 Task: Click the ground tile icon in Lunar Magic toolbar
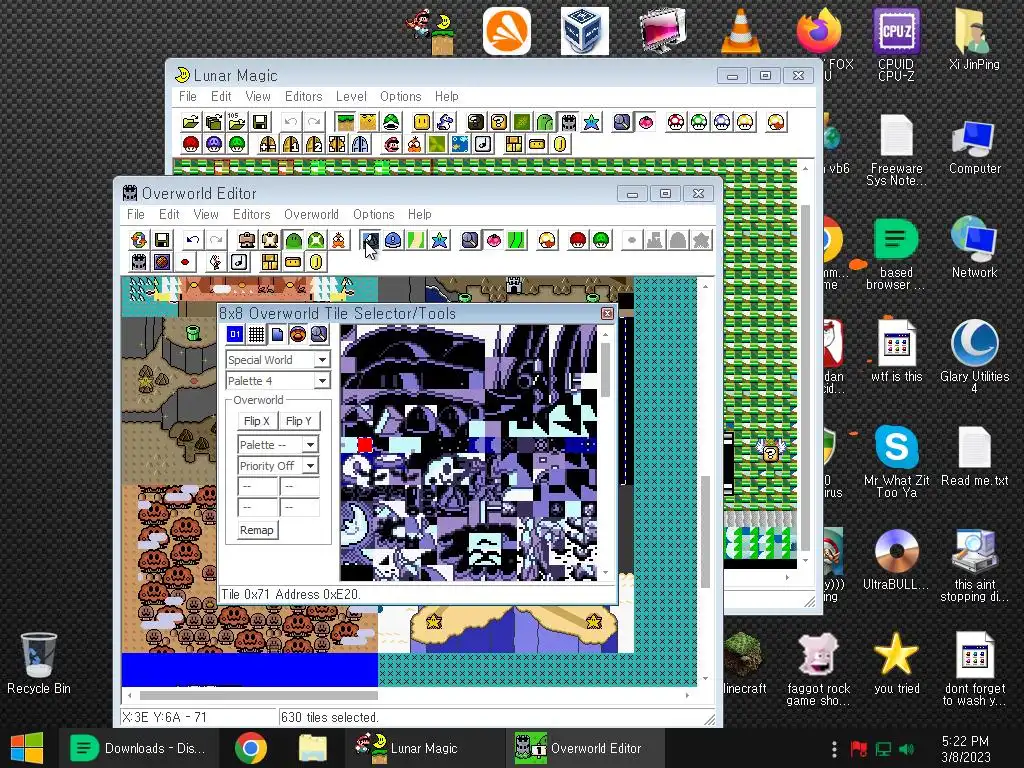345,122
